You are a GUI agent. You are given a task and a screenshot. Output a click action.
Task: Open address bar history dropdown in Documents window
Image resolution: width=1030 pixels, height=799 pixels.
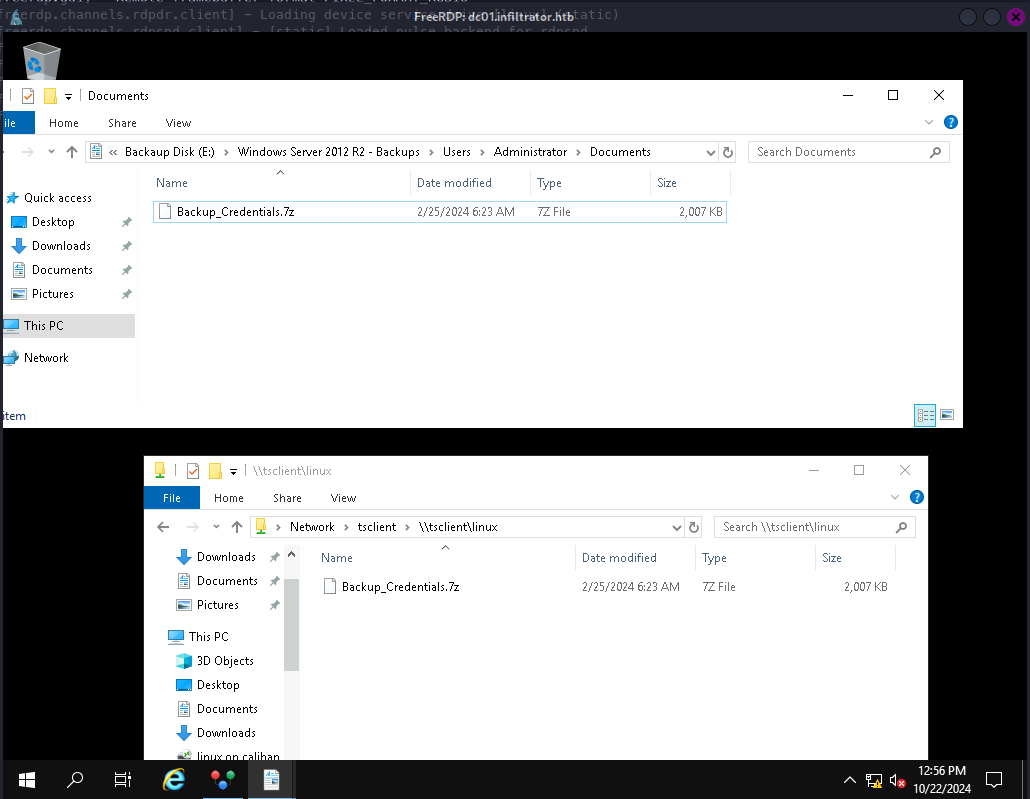pyautogui.click(x=710, y=152)
